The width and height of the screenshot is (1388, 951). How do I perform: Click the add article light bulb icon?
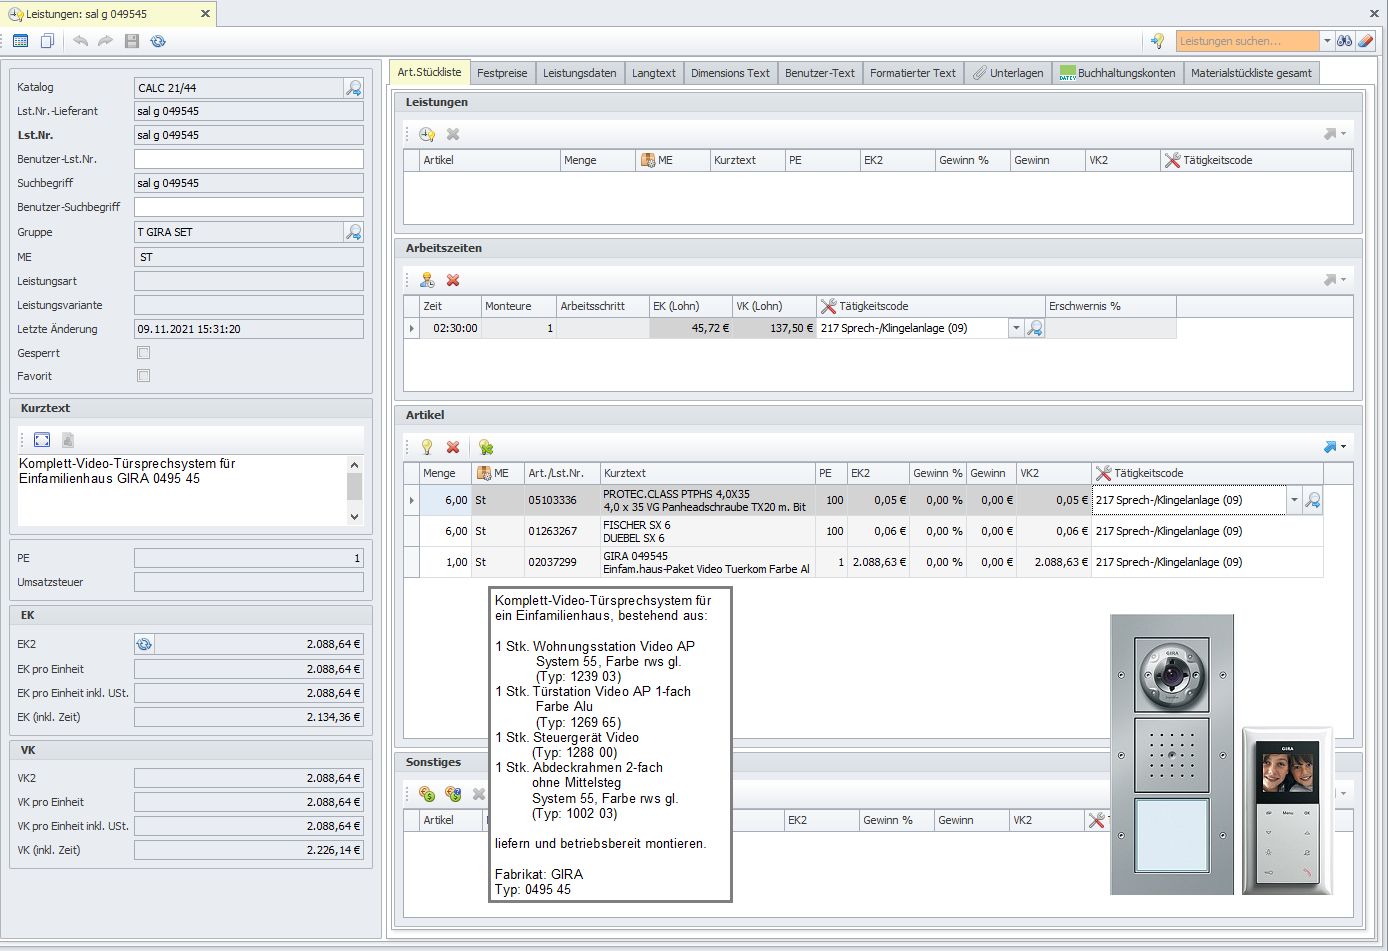tap(427, 447)
